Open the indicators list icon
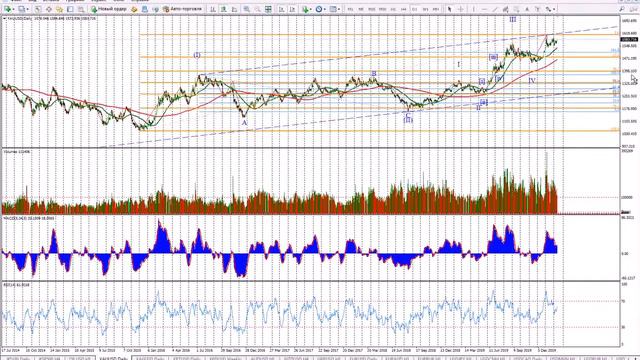 coord(305,9)
